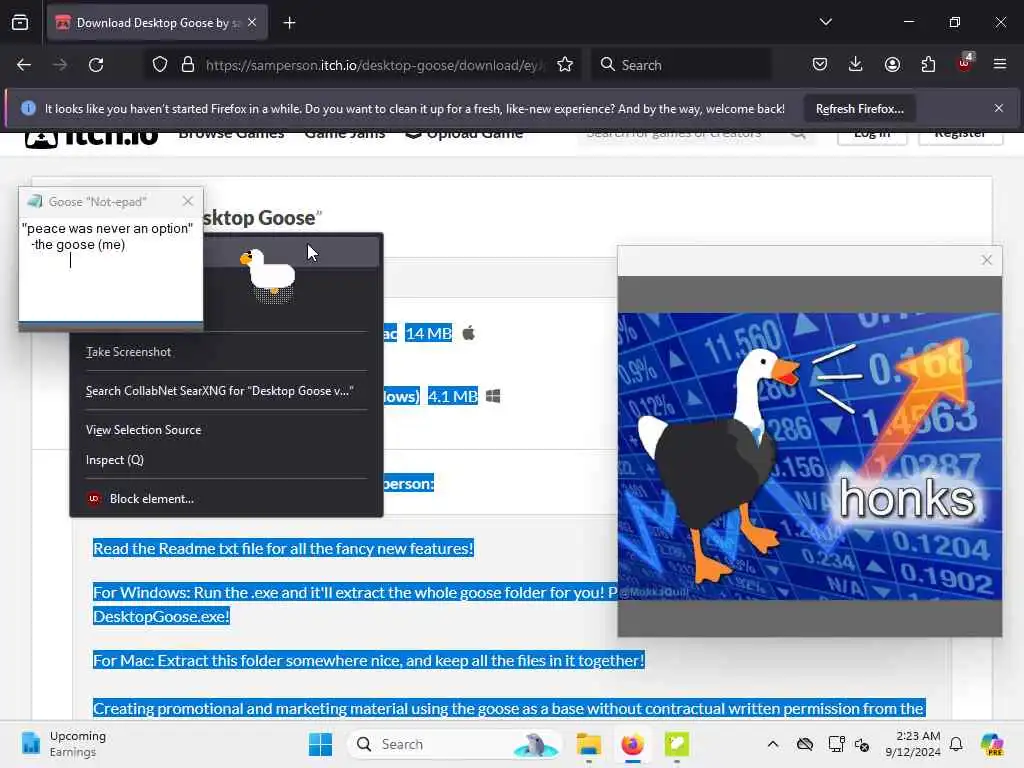This screenshot has height=768, width=1024.
Task: Click the Firefox Search box in the toolbar
Action: (681, 65)
